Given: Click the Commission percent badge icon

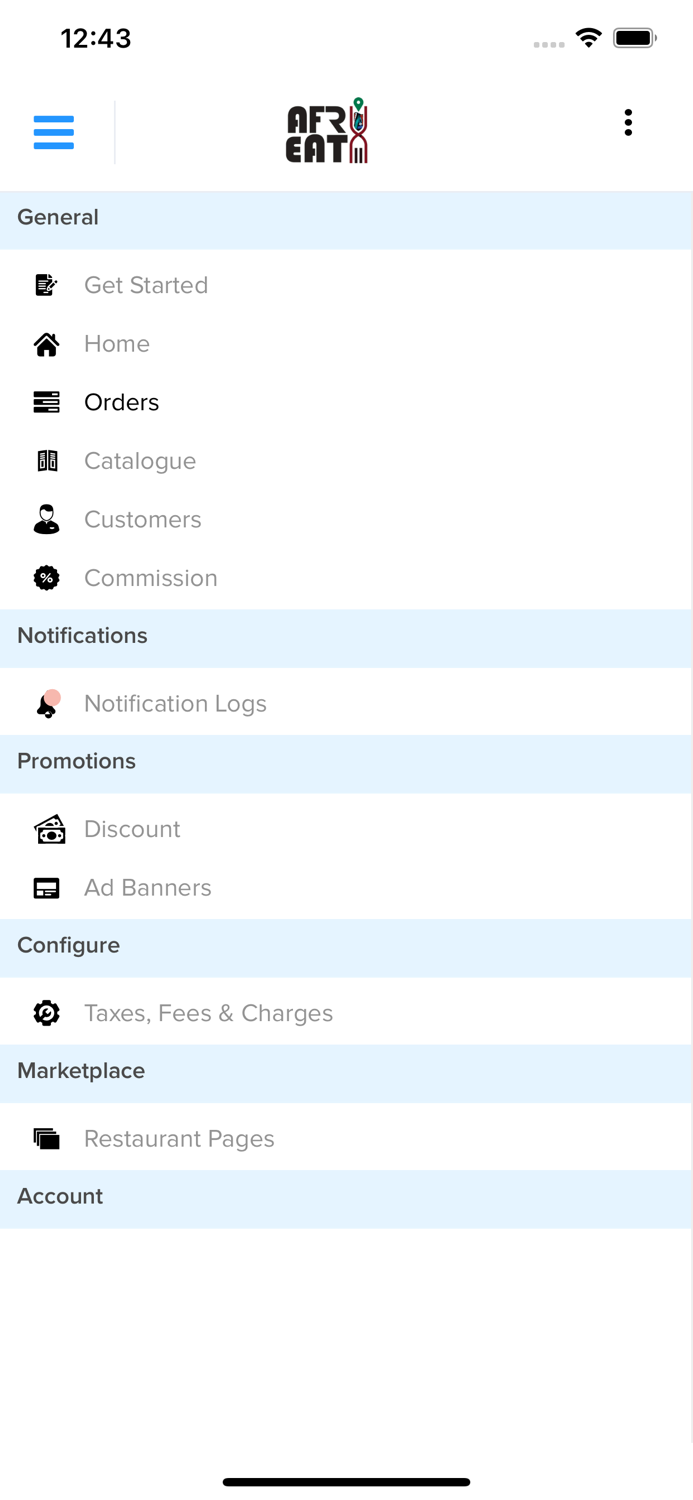Looking at the screenshot, I should pos(46,578).
